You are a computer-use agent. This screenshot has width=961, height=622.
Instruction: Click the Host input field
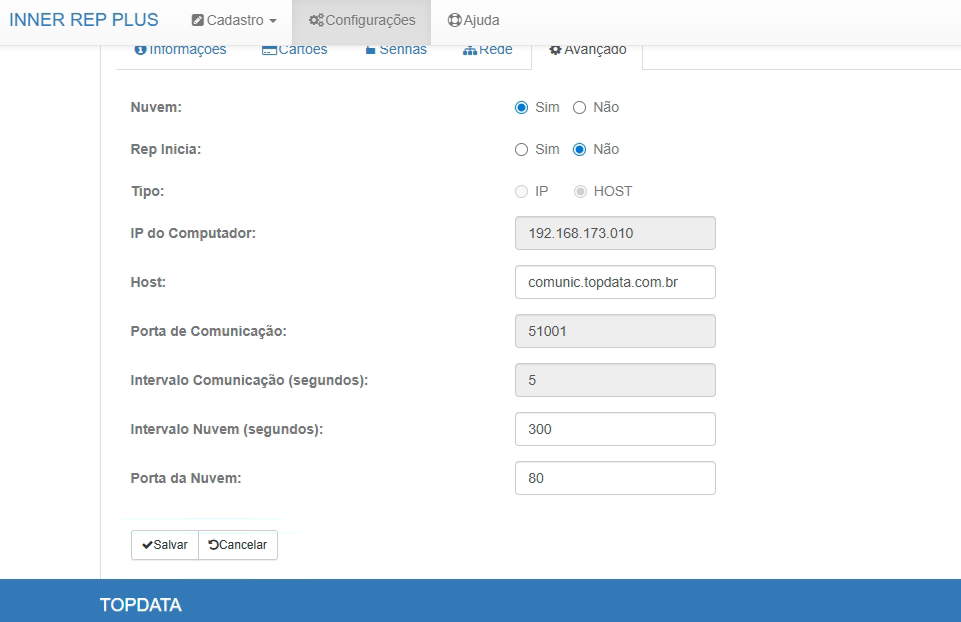[x=615, y=282]
